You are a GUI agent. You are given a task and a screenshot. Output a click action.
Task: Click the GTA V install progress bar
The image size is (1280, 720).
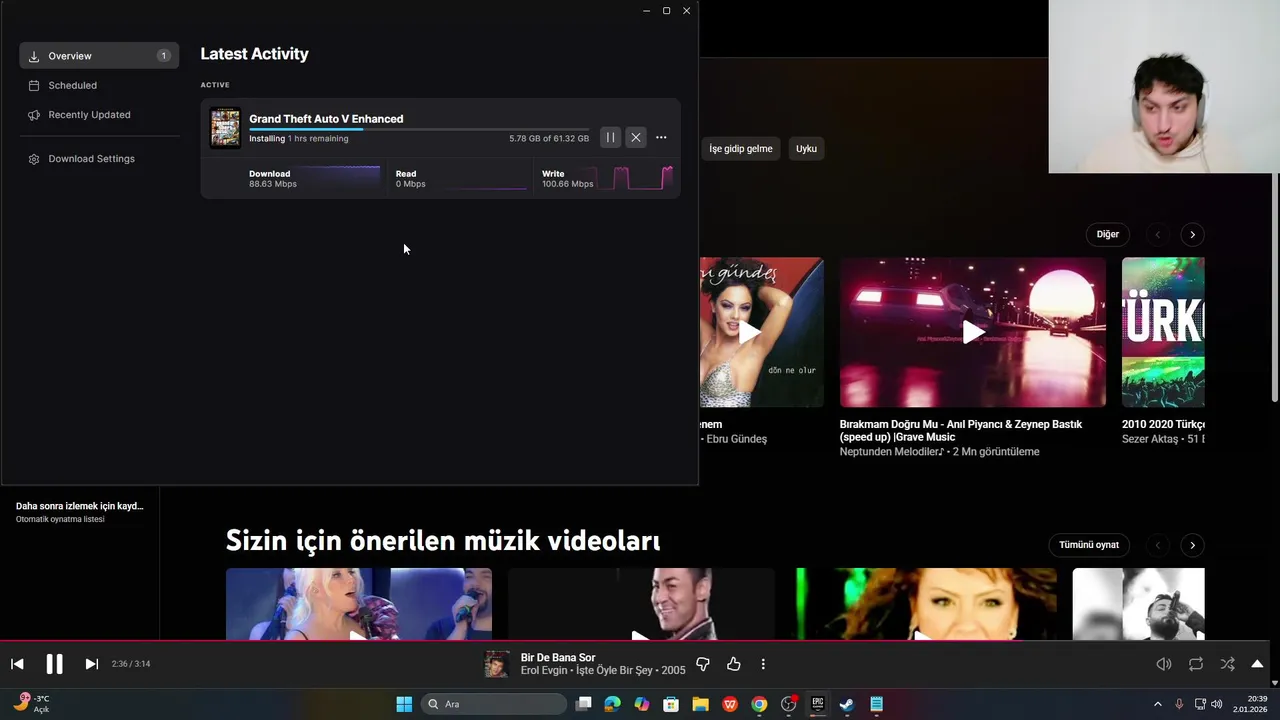tap(419, 129)
